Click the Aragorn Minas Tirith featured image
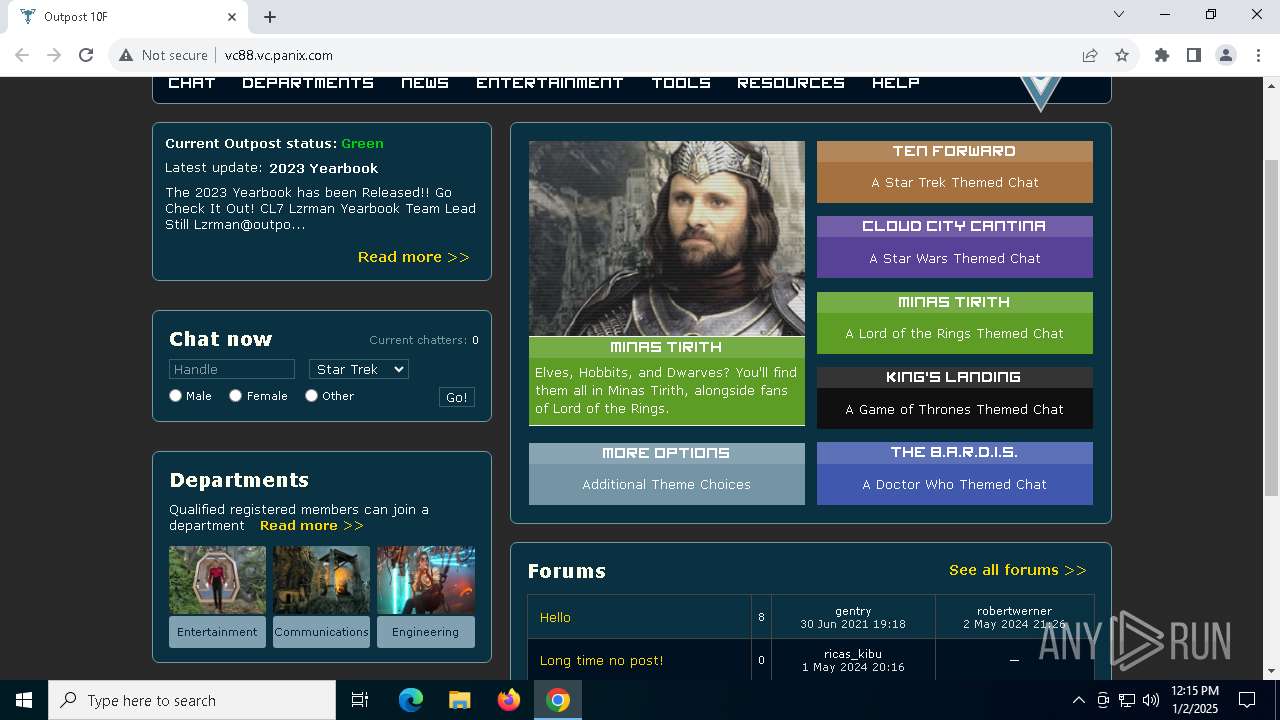 point(667,238)
